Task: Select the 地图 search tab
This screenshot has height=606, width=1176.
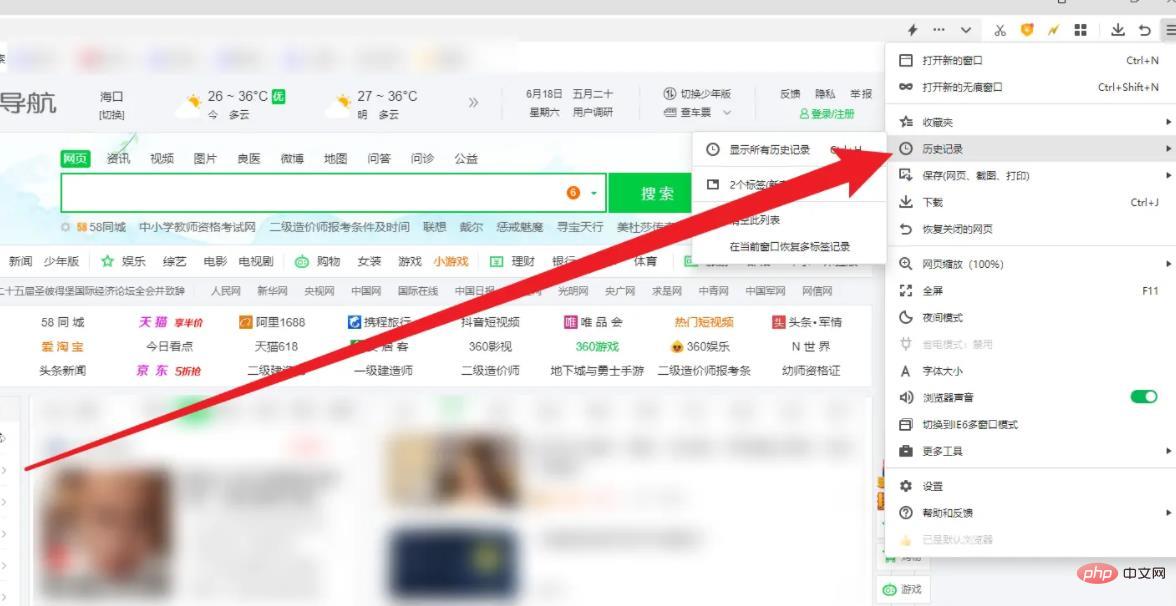Action: point(335,158)
